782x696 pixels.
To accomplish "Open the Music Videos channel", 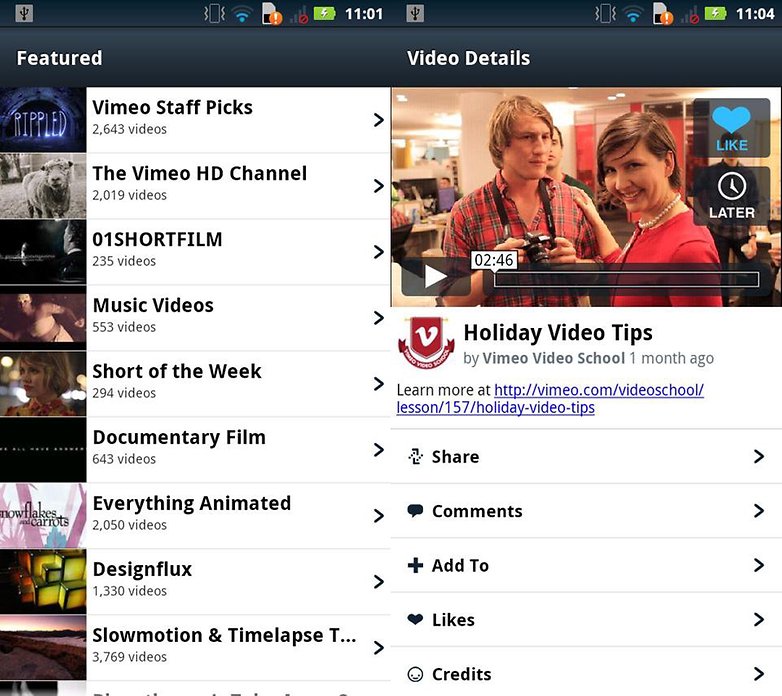I will (x=195, y=318).
